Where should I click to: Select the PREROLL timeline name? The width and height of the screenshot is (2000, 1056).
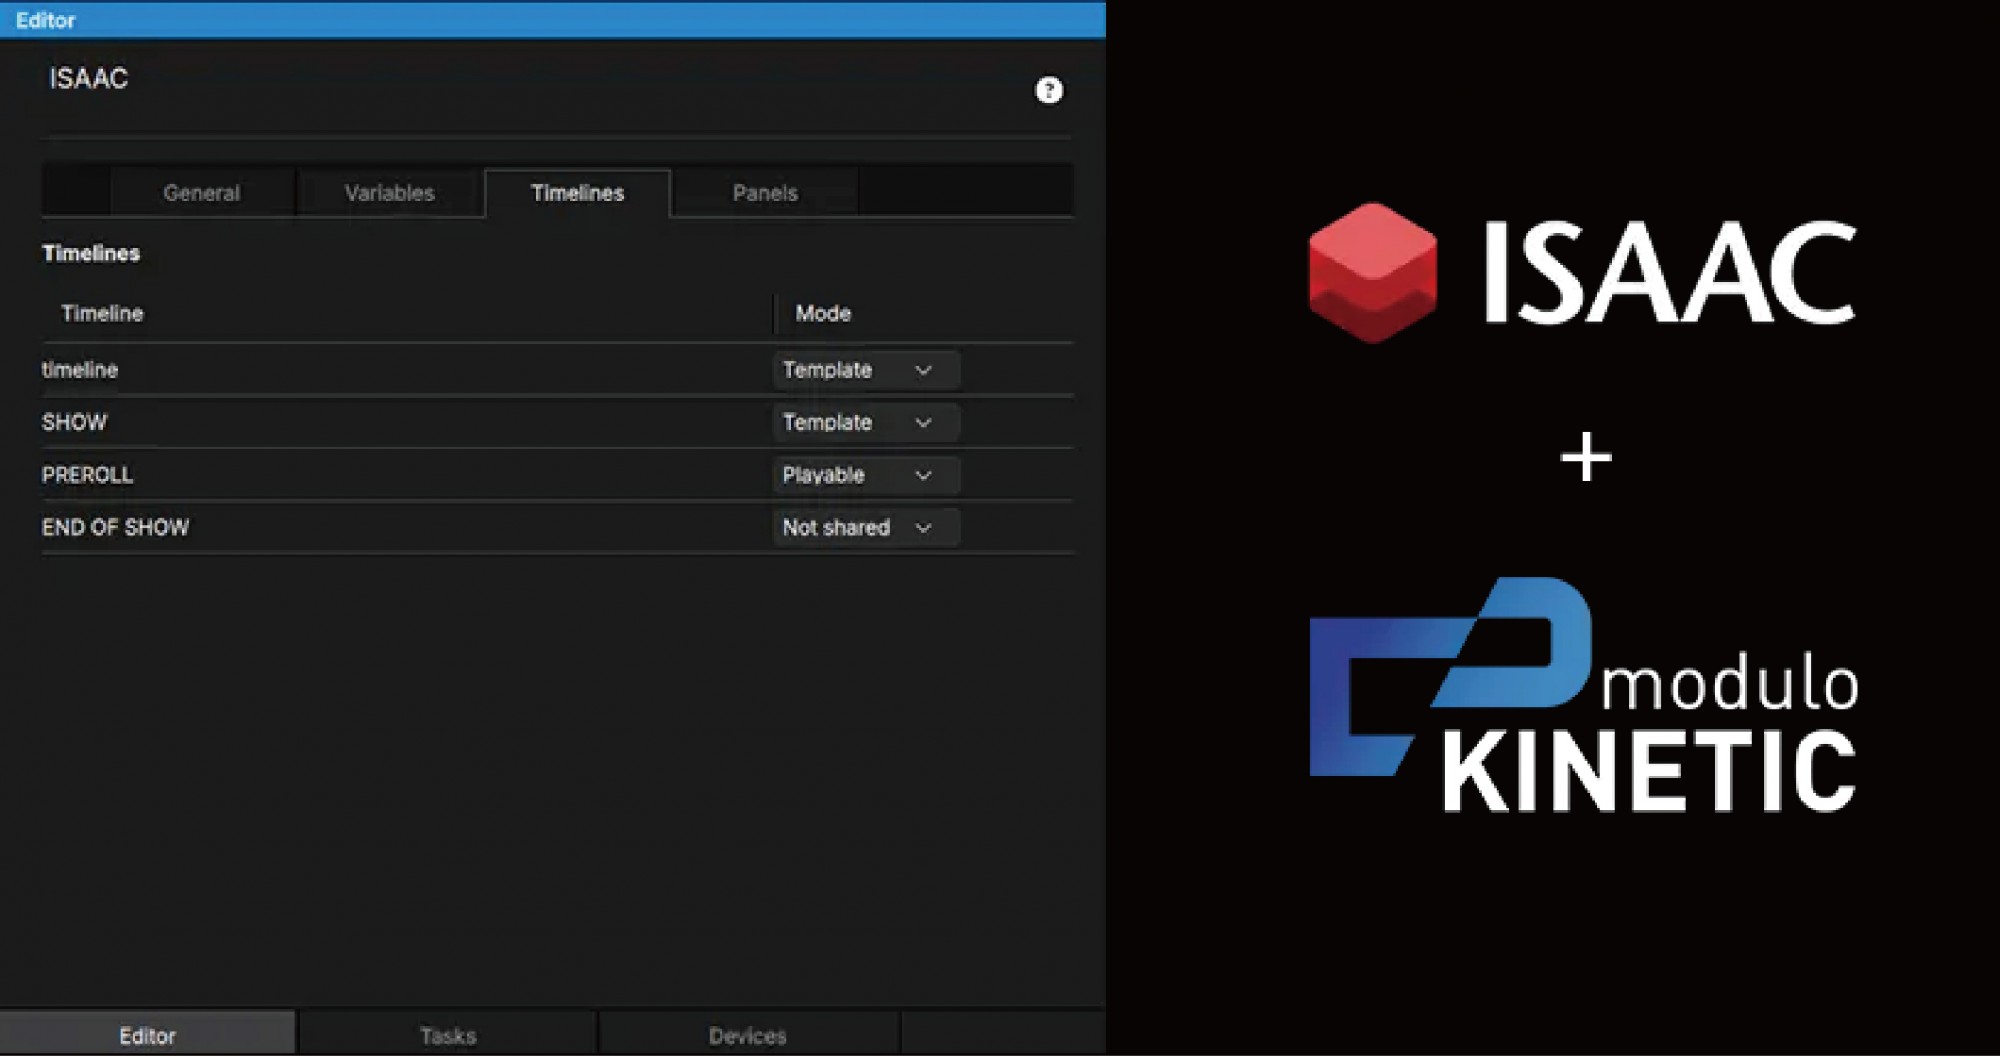tap(88, 475)
